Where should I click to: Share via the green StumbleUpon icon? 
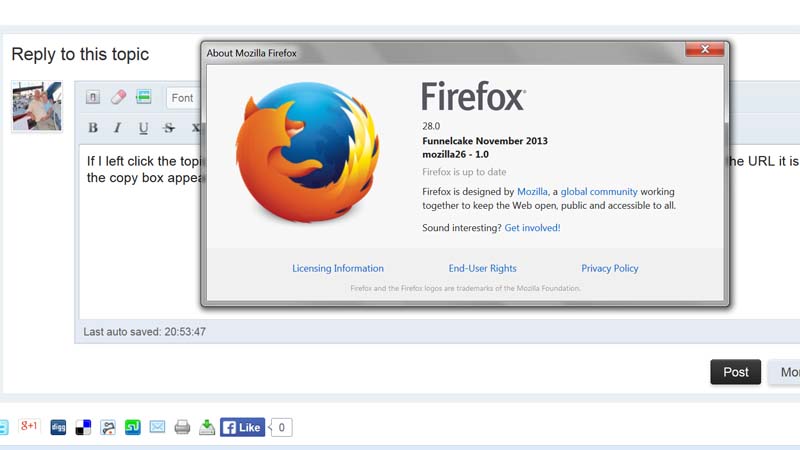(133, 427)
